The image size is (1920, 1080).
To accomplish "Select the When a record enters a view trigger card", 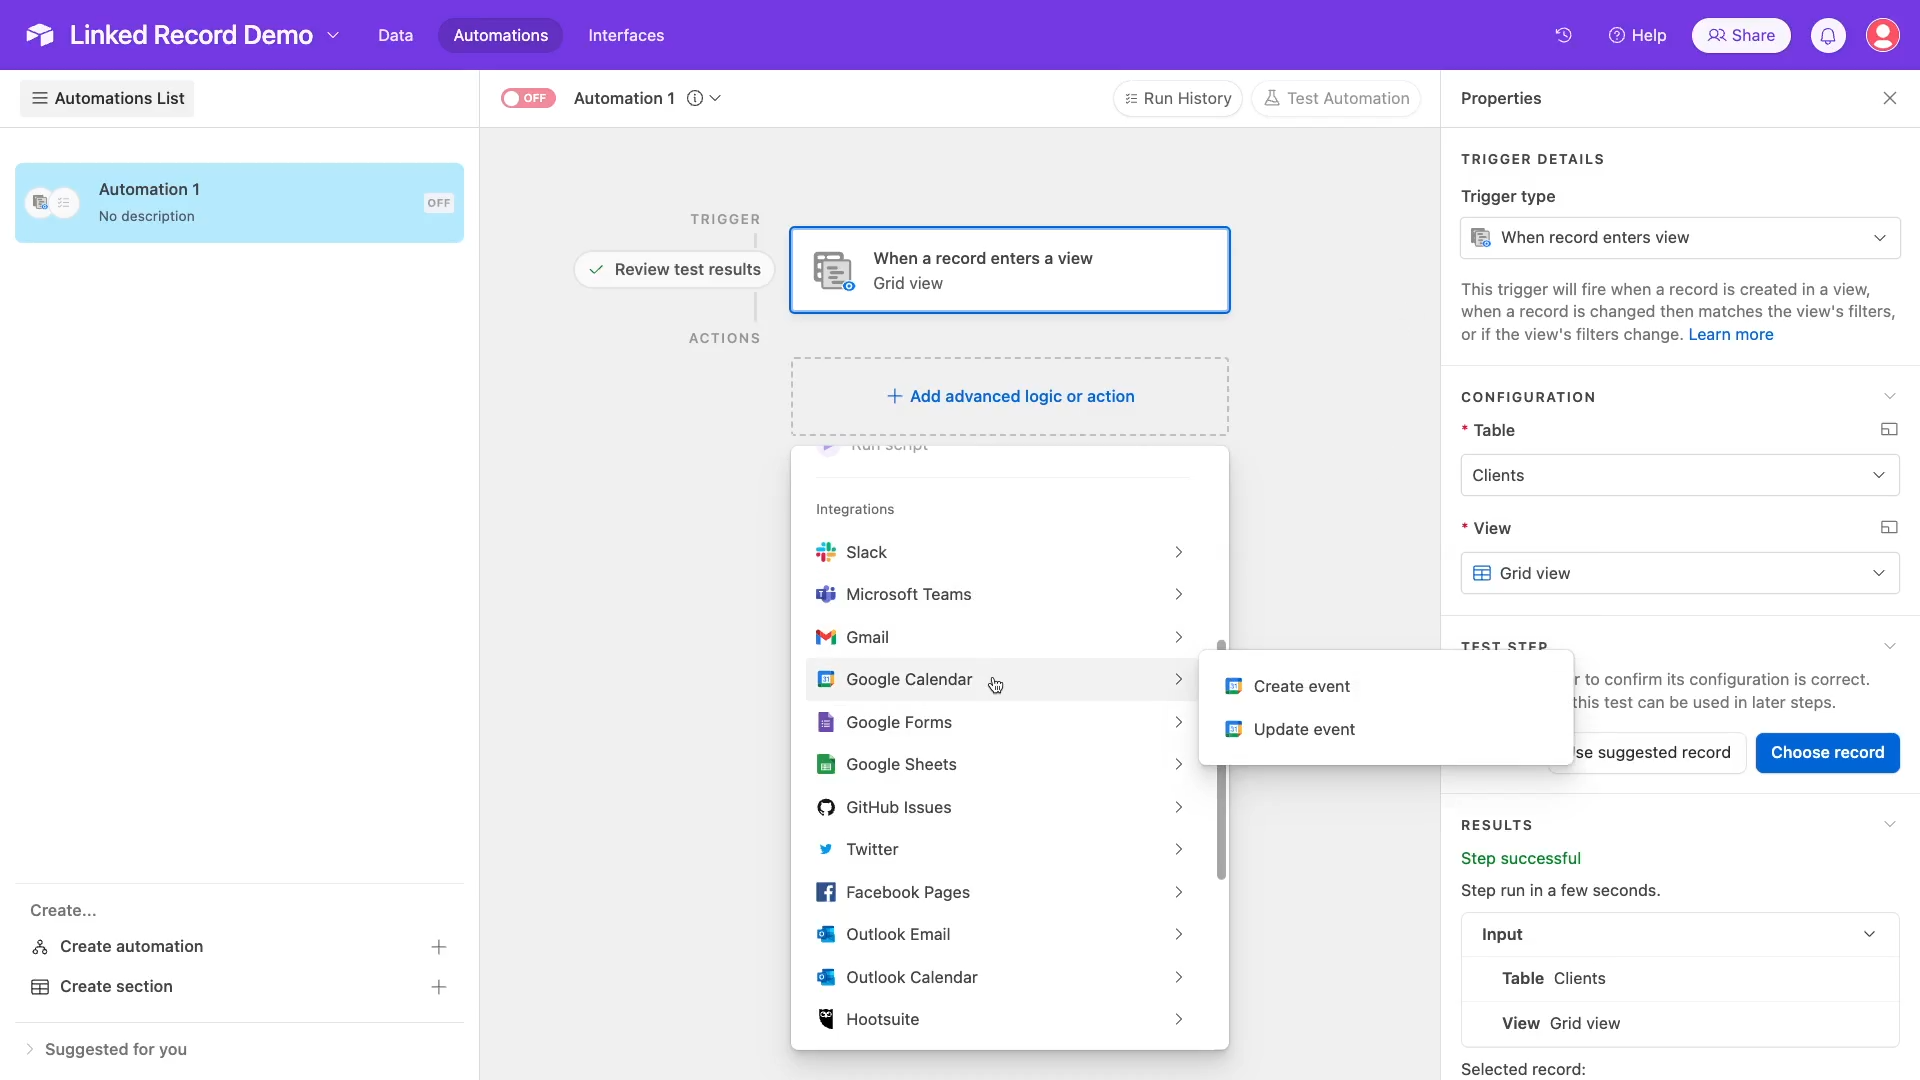I will pyautogui.click(x=1010, y=270).
